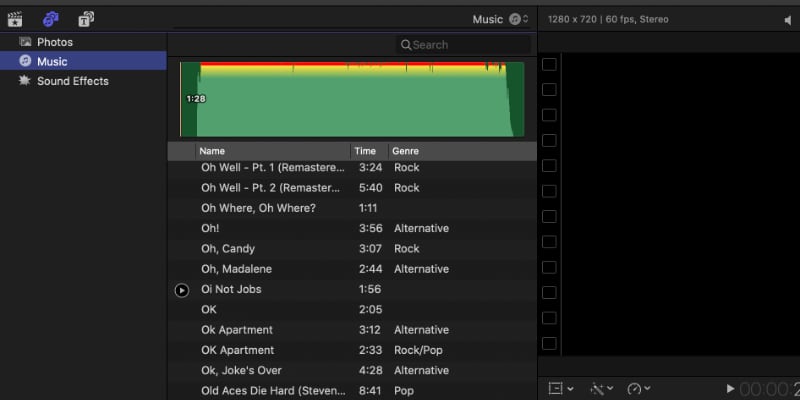Click the viewer timecode display
Viewport: 800px width, 400px height.
[x=769, y=389]
